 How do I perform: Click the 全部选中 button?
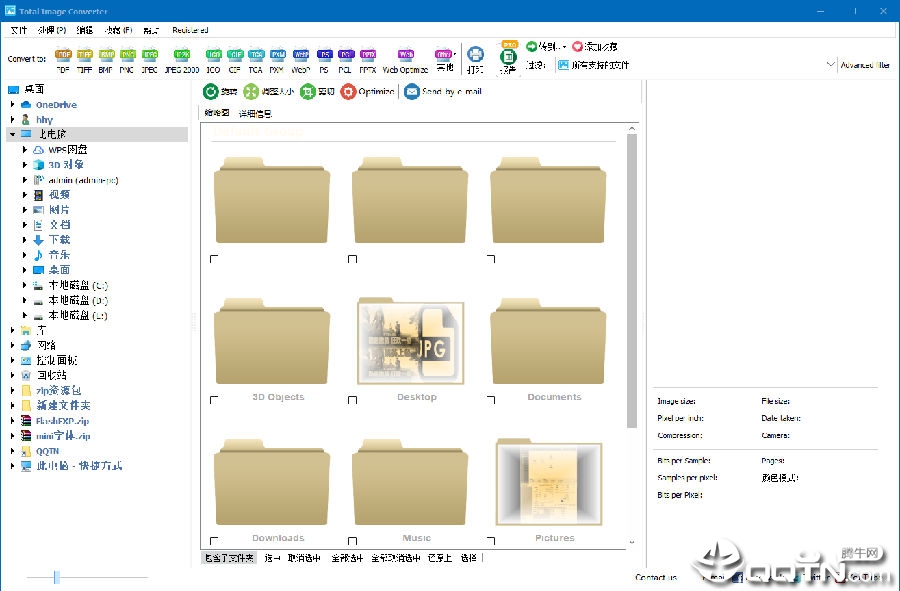[x=347, y=558]
